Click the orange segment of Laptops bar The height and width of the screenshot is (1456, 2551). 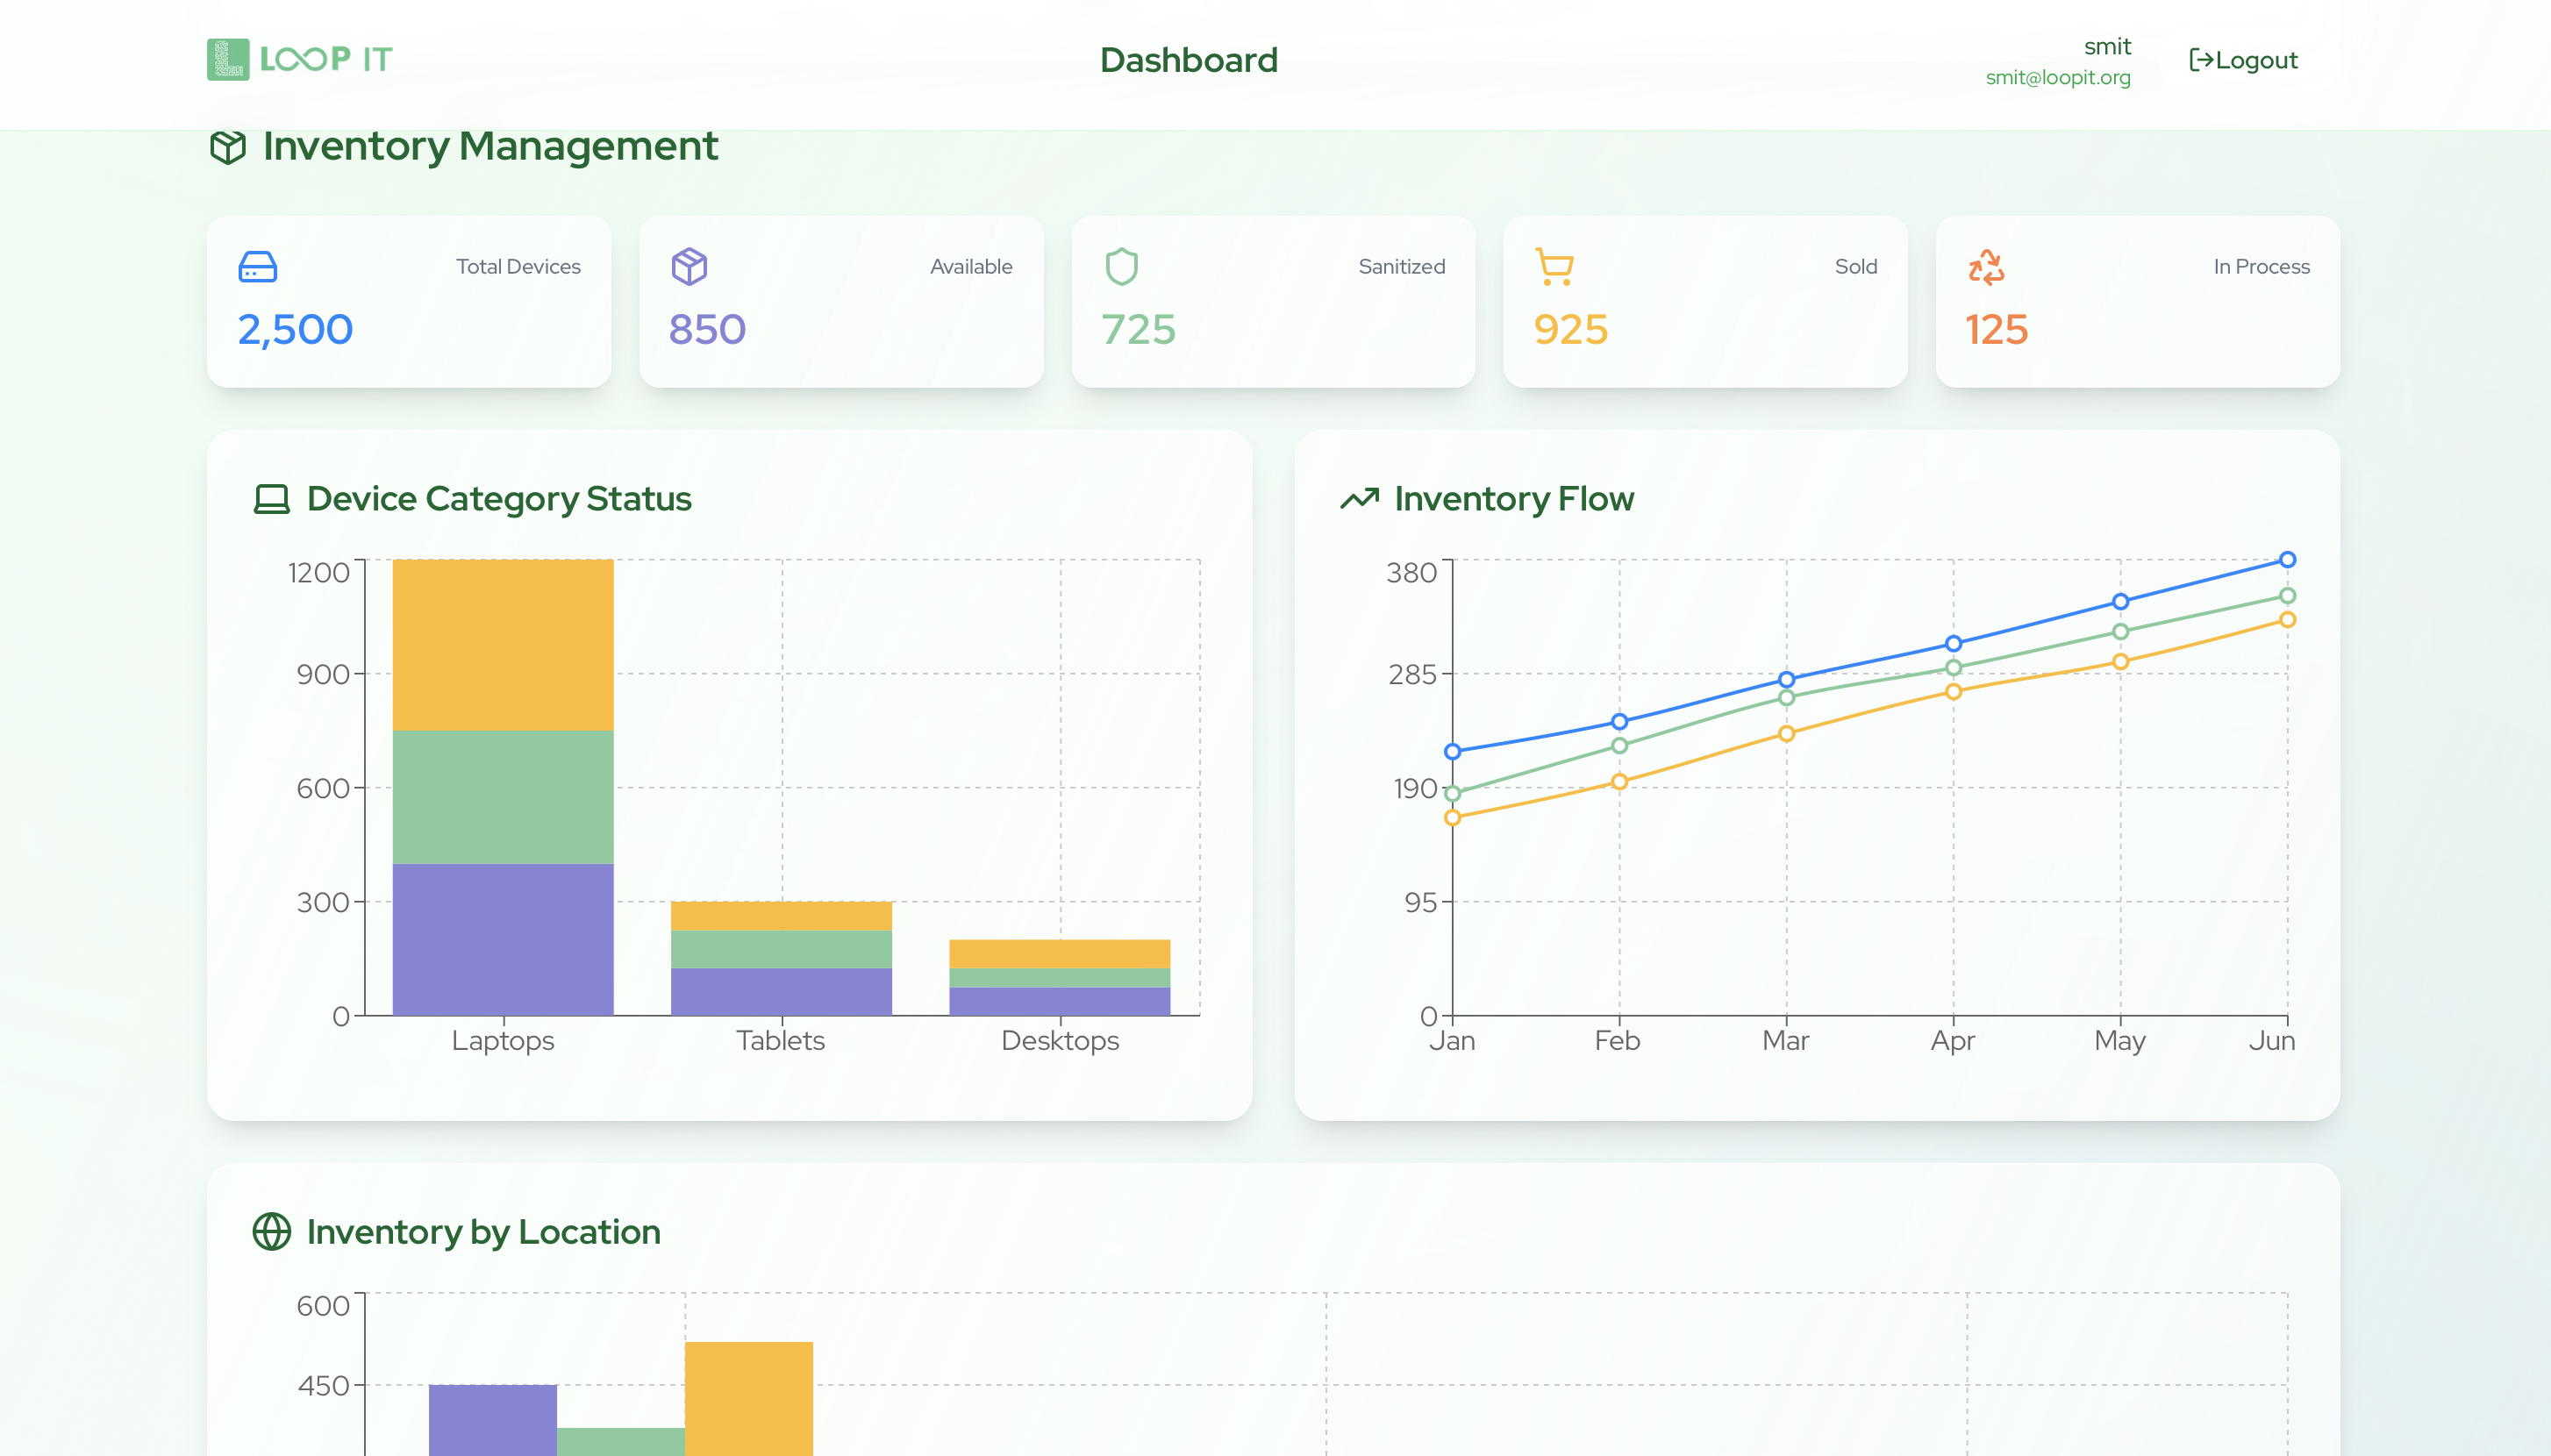pyautogui.click(x=502, y=645)
